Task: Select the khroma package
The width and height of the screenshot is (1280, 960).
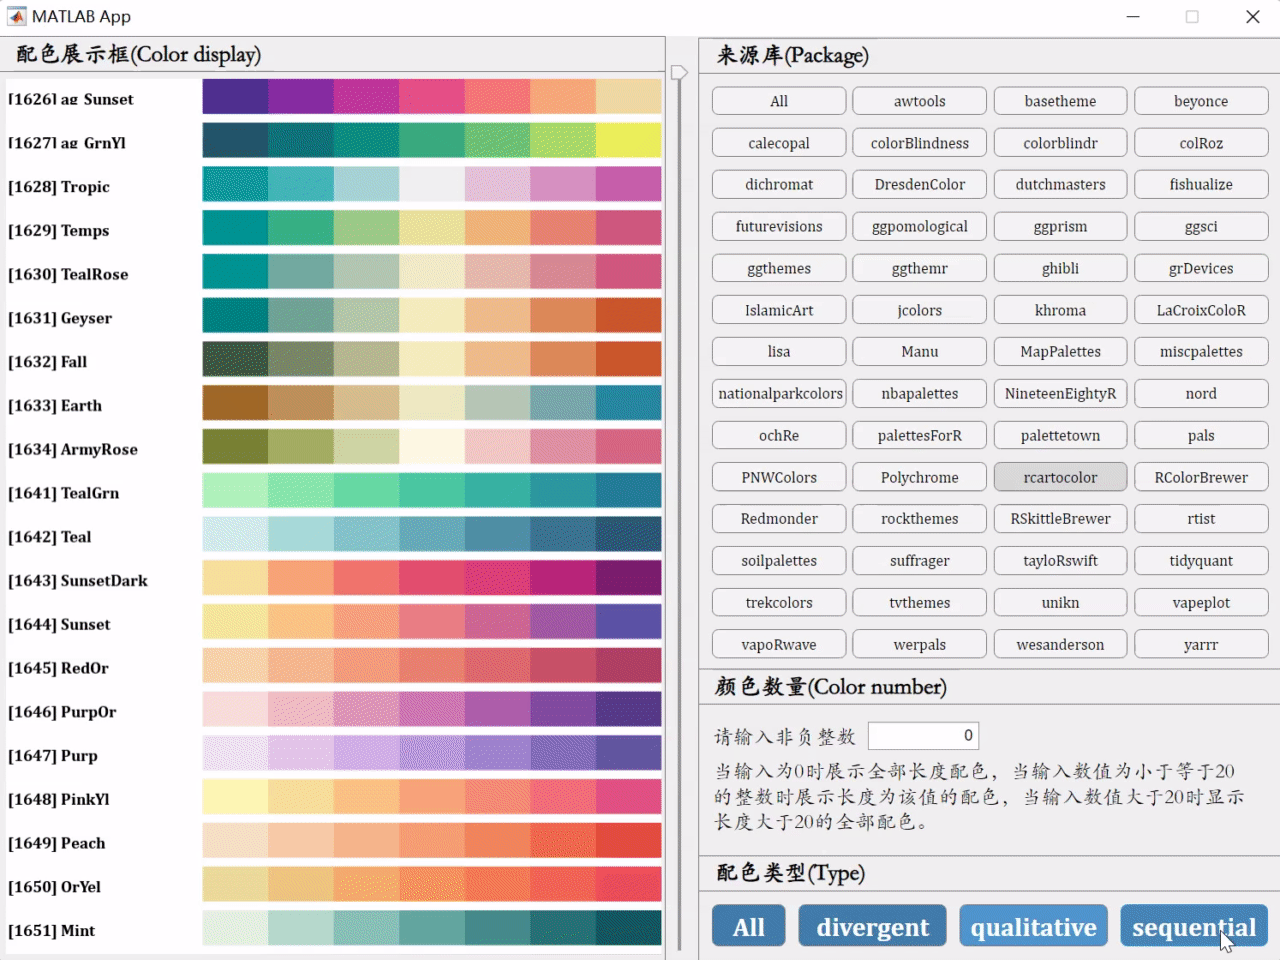Action: click(x=1060, y=310)
